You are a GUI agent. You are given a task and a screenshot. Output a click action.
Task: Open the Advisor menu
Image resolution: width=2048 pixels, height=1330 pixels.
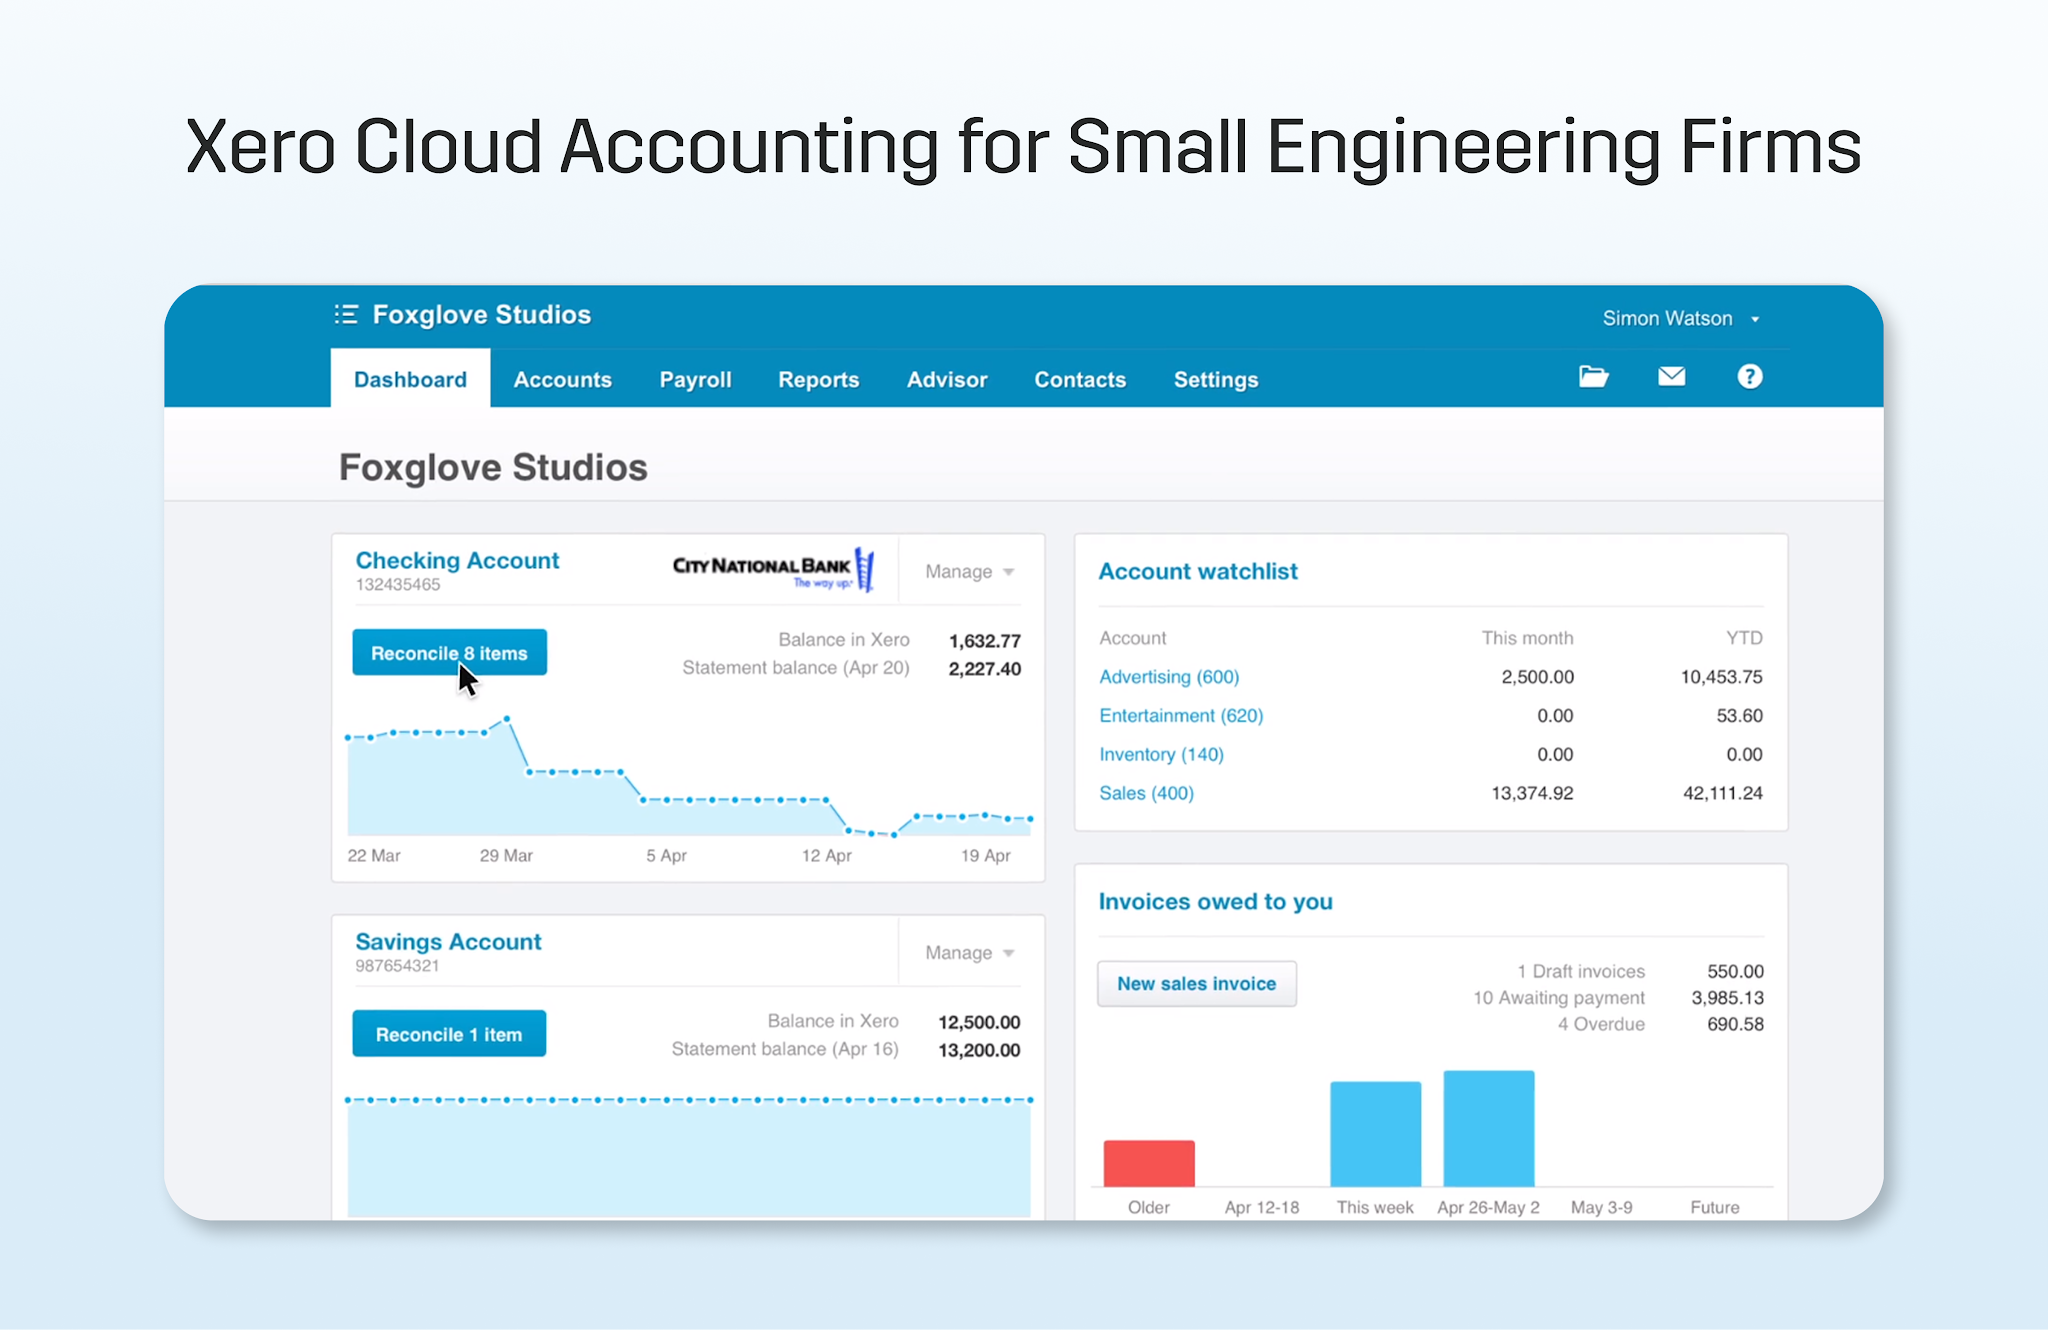click(946, 380)
